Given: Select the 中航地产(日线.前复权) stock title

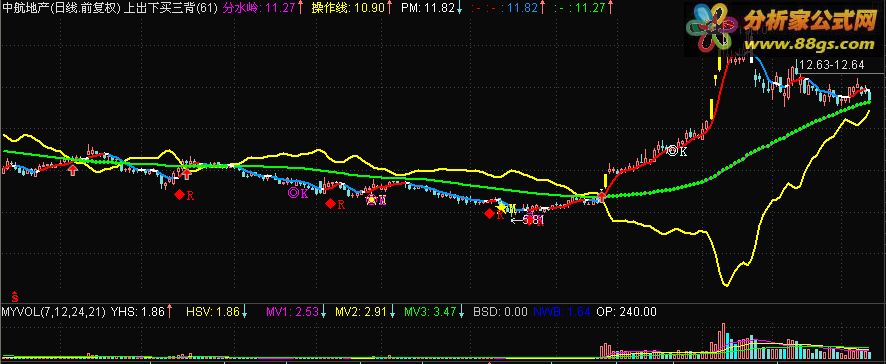Looking at the screenshot, I should 61,8.
